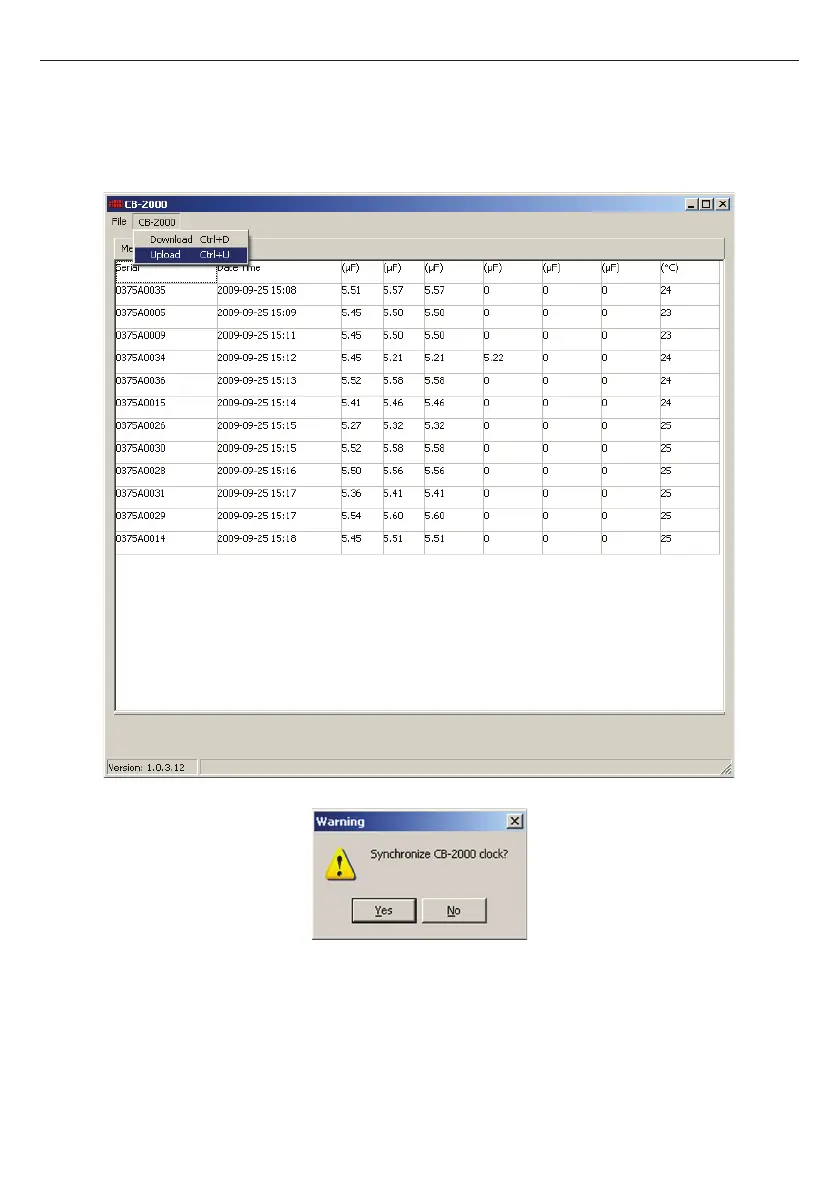Click the yellow warning triangle icon
The height and width of the screenshot is (1191, 839).
pos(340,864)
